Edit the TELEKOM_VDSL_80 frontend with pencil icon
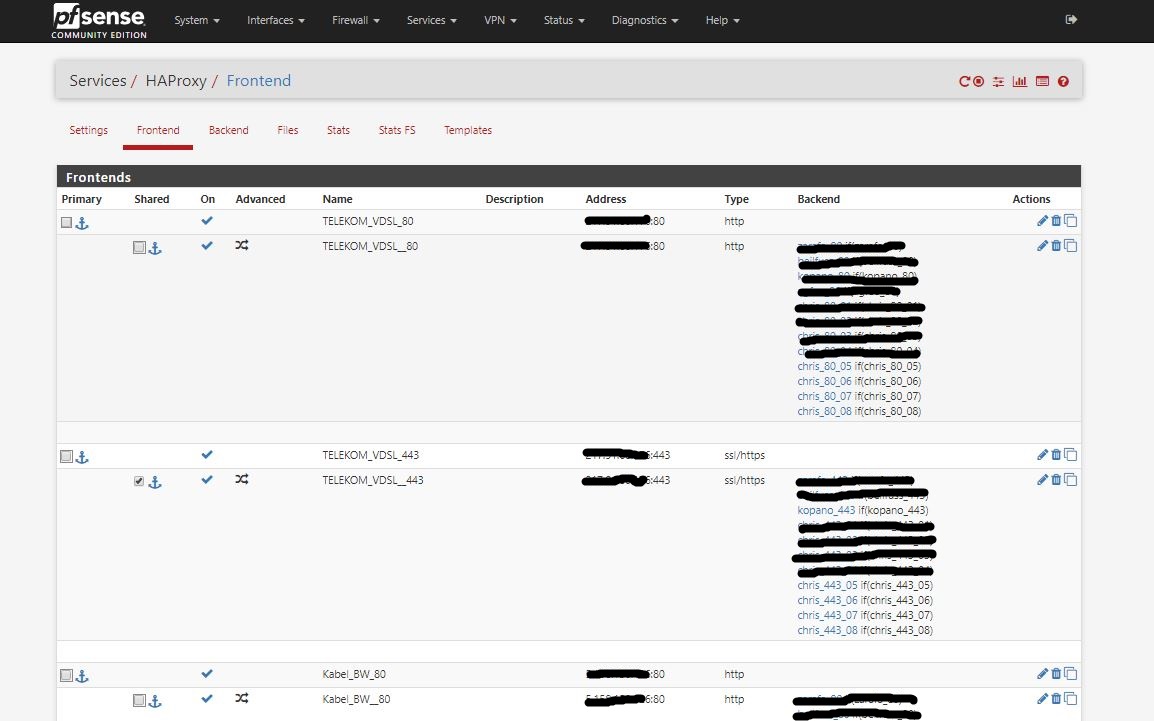Screen dimensions: 1154x721 point(1042,221)
